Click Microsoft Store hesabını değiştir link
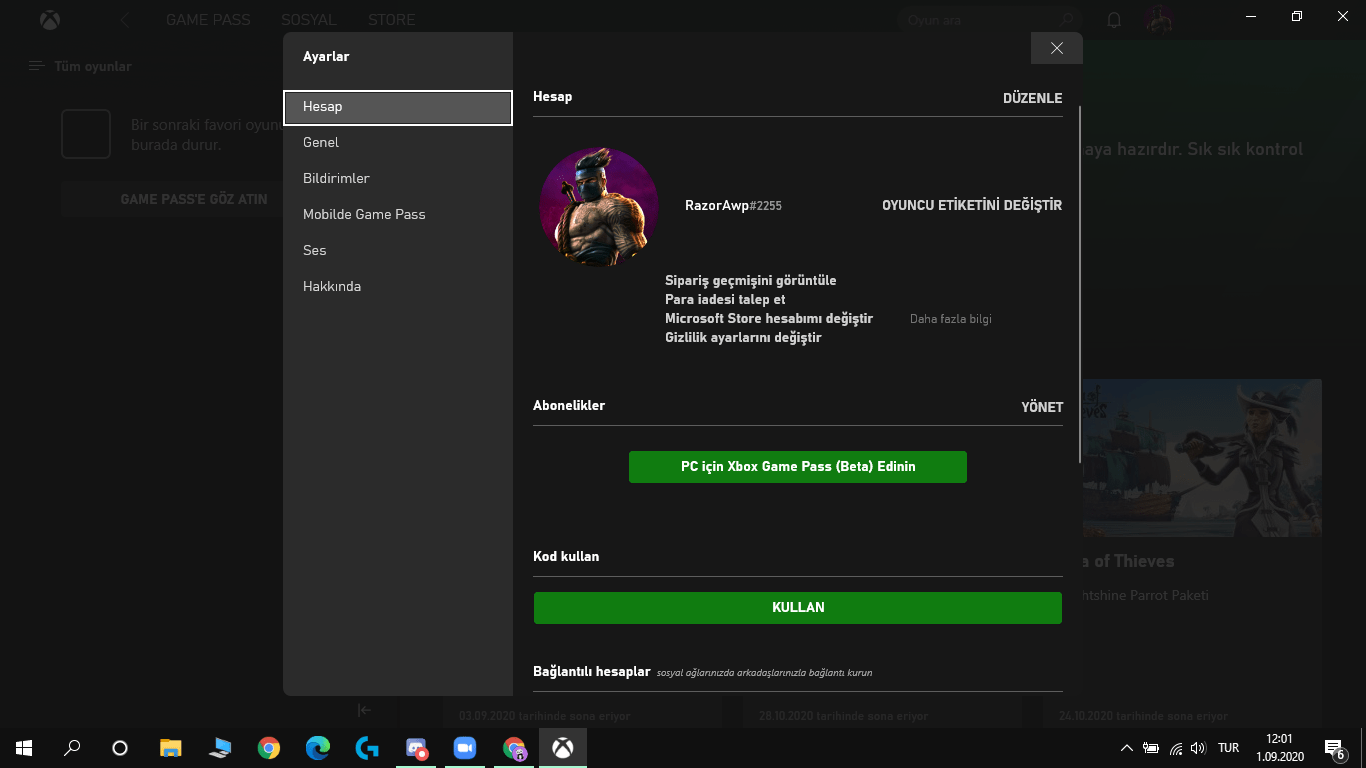 (769, 318)
